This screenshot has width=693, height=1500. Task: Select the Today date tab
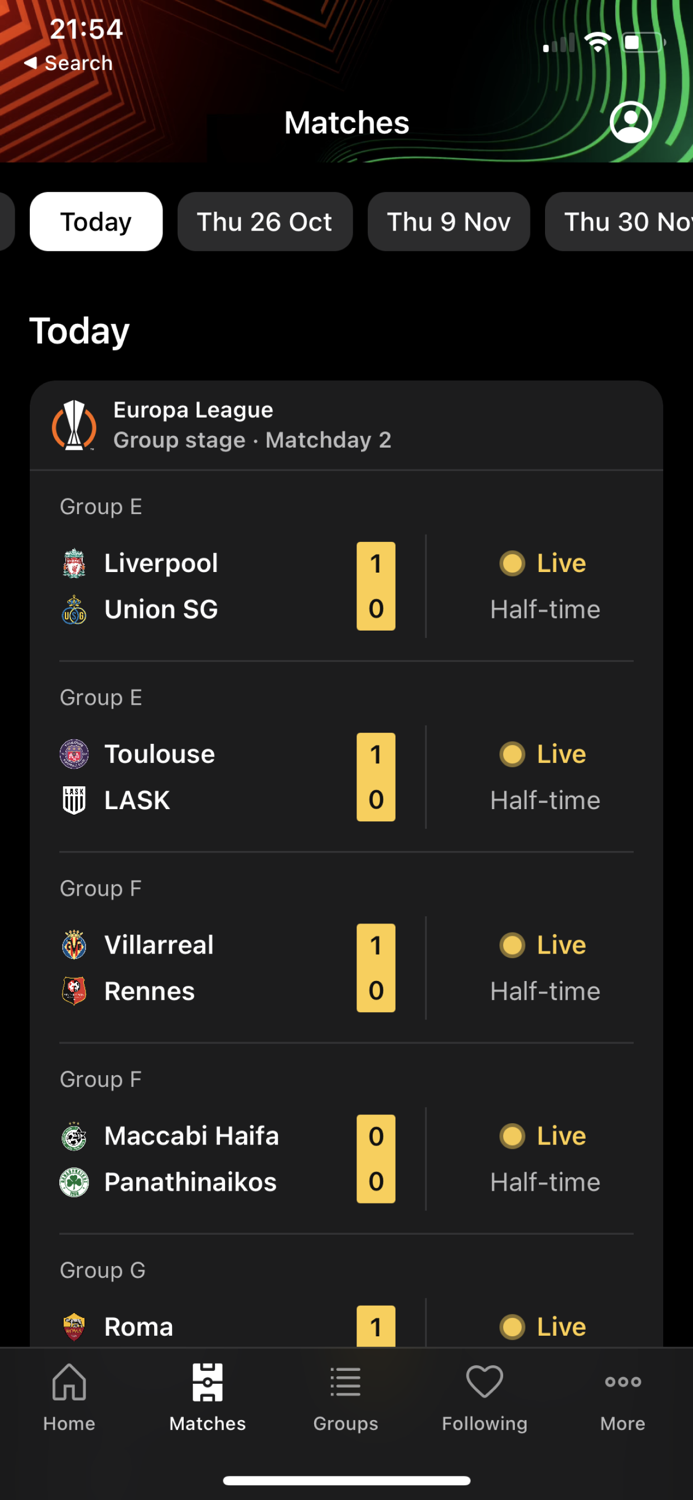[x=95, y=221]
